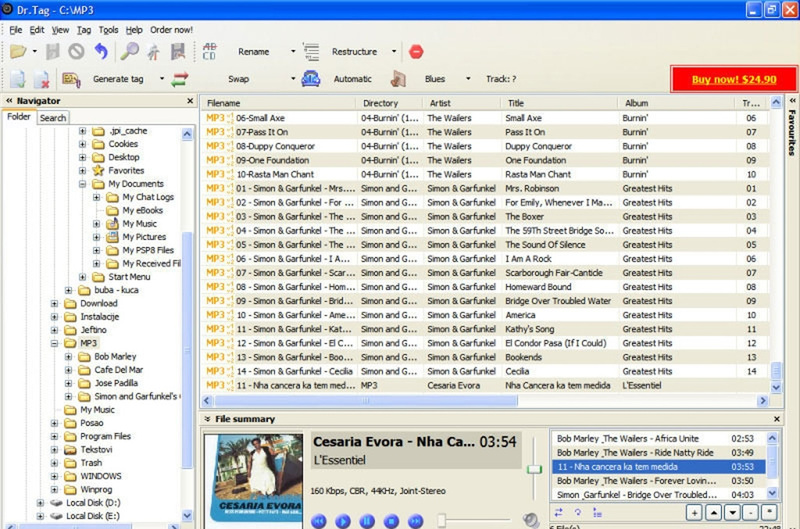Image resolution: width=800 pixels, height=529 pixels.
Task: Click the AB/CD rename icon
Action: pos(210,52)
